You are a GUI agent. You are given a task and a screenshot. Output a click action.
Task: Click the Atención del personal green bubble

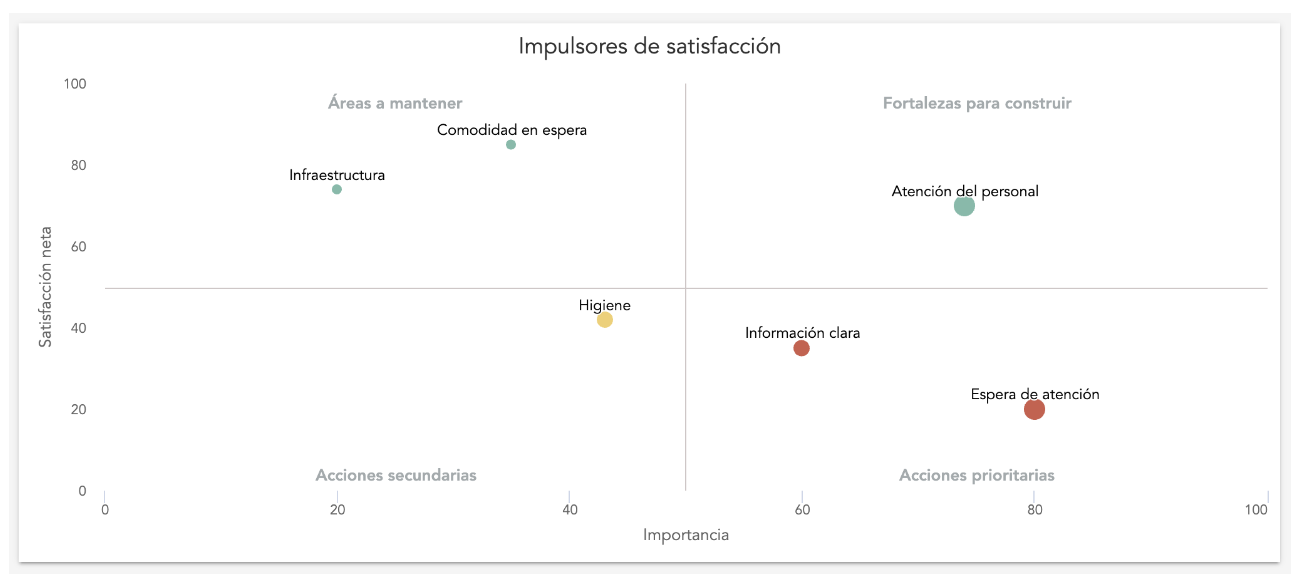tap(964, 206)
